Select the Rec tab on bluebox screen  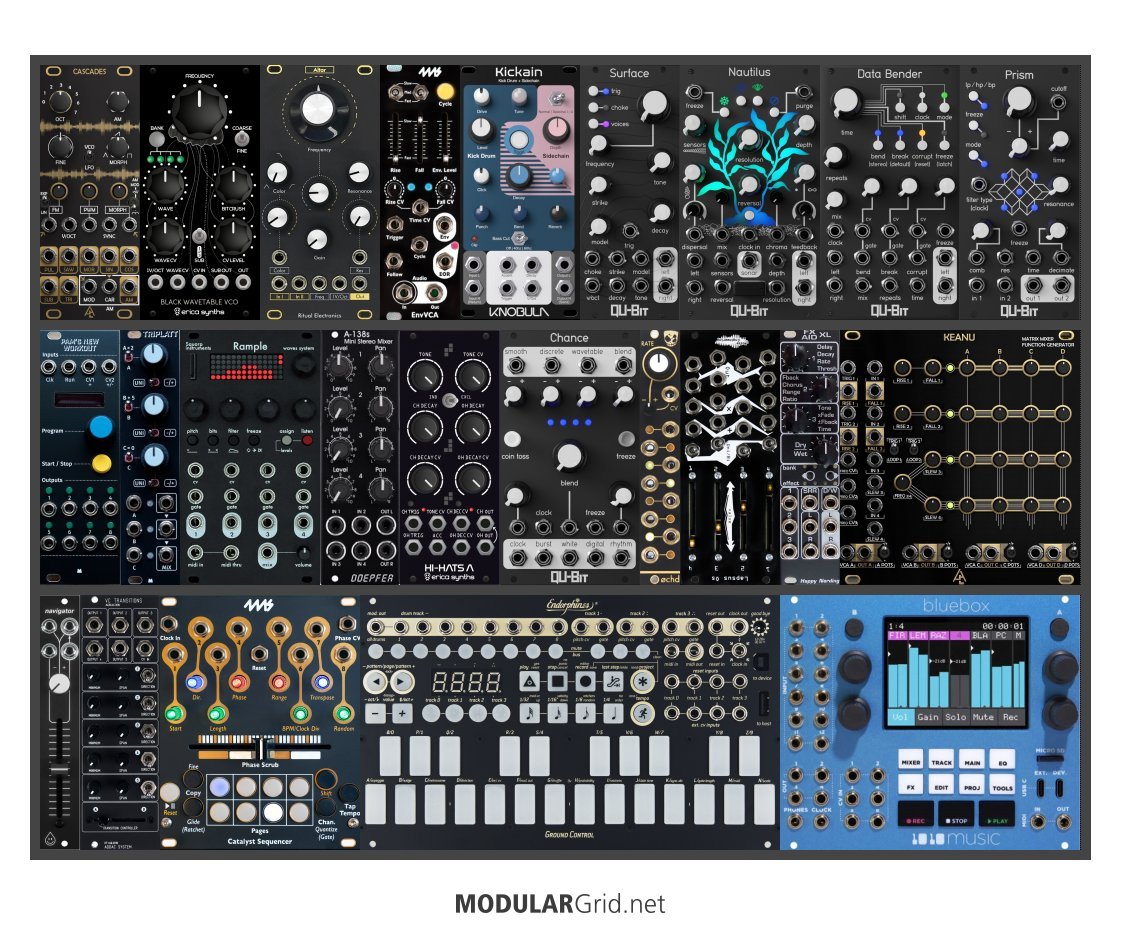pos(1010,717)
